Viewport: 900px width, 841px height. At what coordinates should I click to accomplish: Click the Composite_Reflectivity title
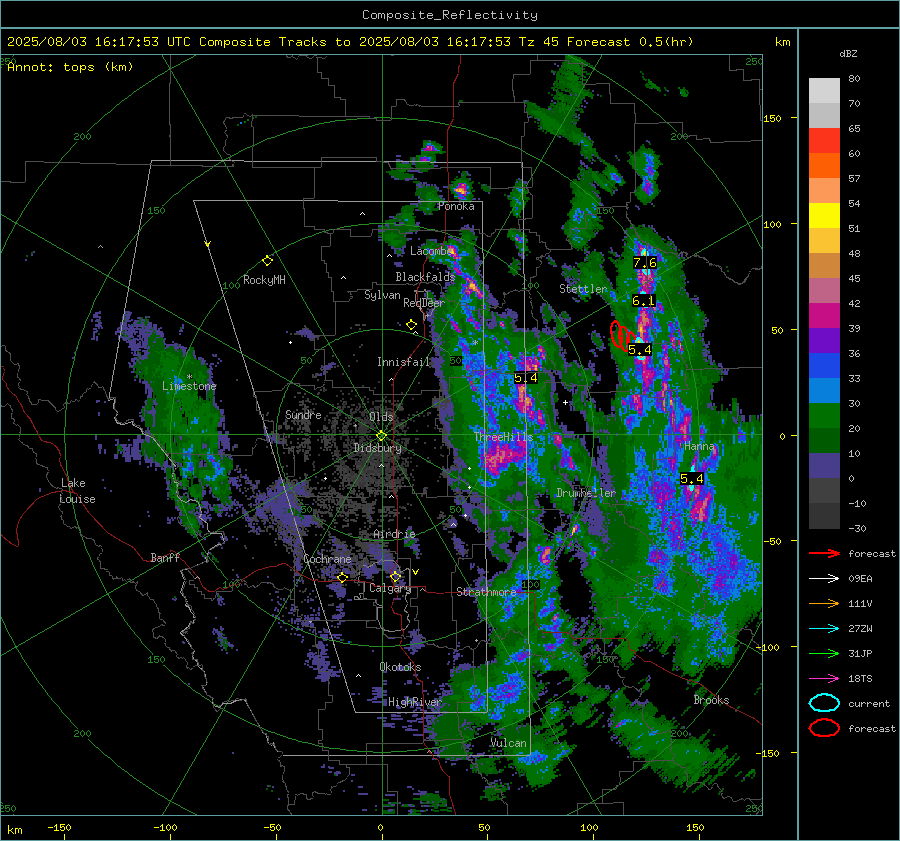pyautogui.click(x=450, y=15)
